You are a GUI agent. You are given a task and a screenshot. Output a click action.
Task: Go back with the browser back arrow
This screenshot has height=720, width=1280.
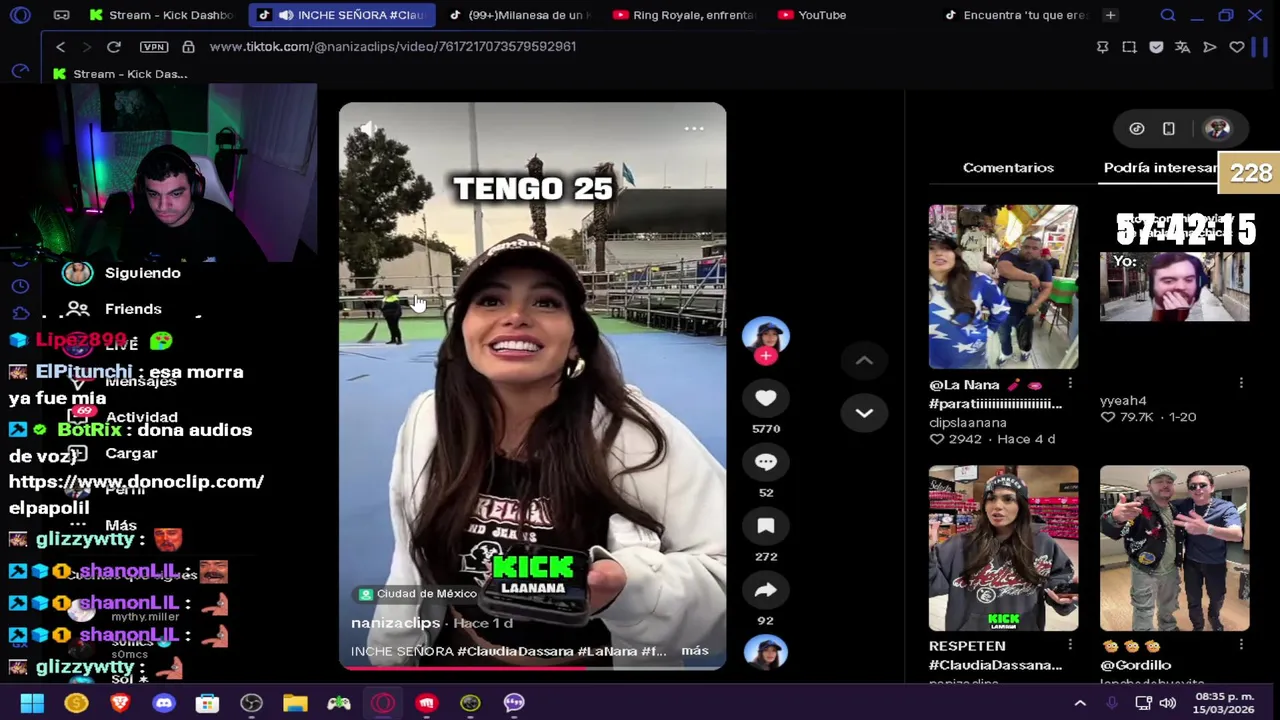point(60,47)
